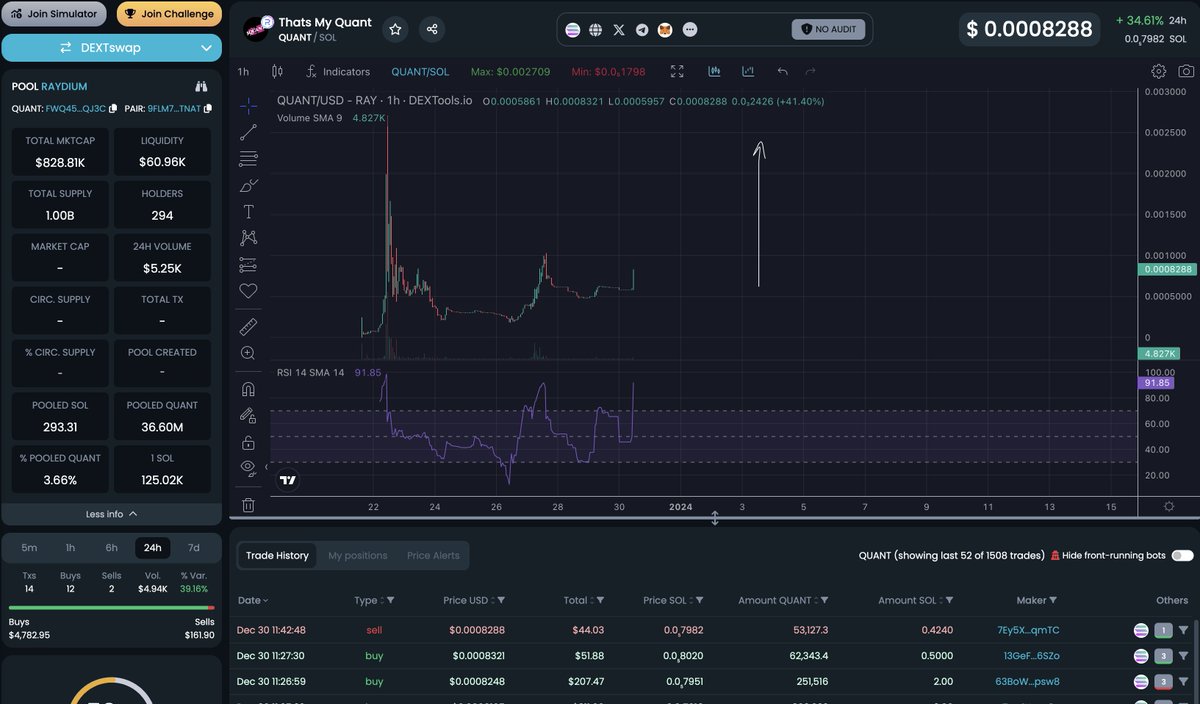Add token to MetaMask fox icon
The image size is (1200, 704).
tap(665, 30)
